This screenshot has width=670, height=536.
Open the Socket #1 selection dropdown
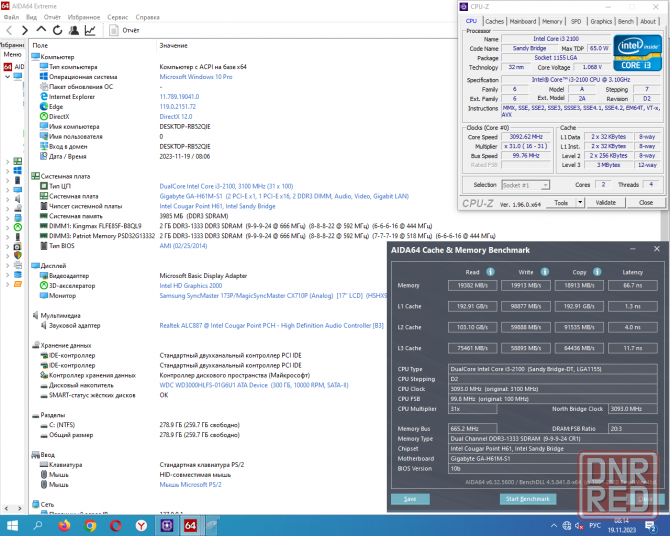[x=525, y=185]
